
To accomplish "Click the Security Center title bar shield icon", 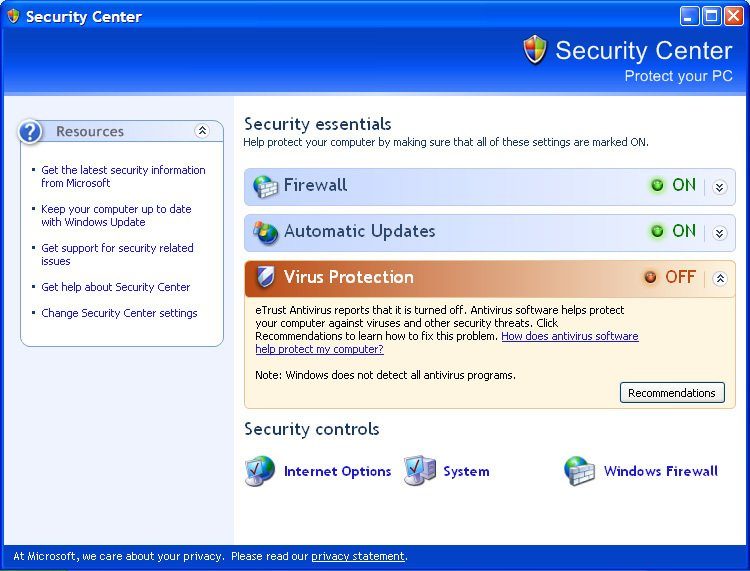I will [x=13, y=16].
